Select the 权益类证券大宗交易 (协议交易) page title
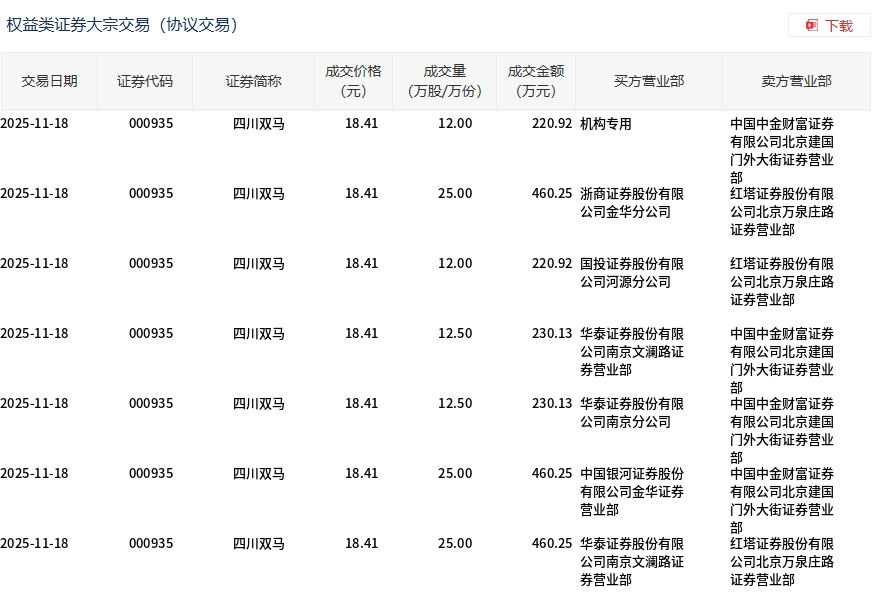This screenshot has width=872, height=602. [122, 25]
